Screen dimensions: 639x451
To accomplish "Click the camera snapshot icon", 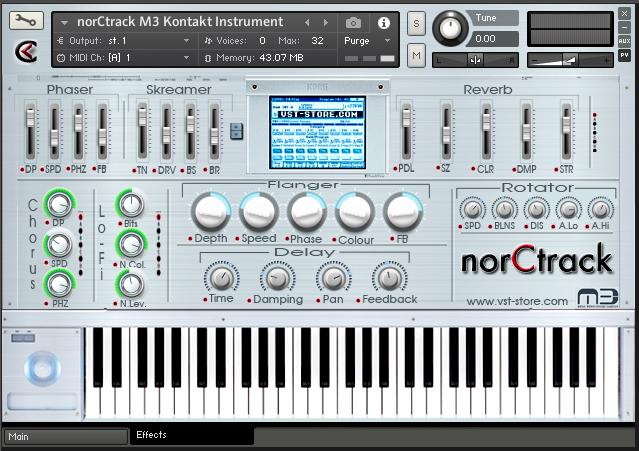I will [353, 22].
